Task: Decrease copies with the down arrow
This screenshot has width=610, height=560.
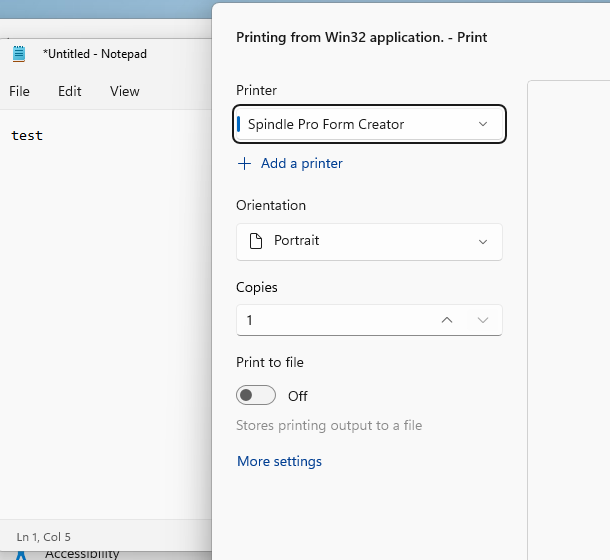Action: coord(483,320)
